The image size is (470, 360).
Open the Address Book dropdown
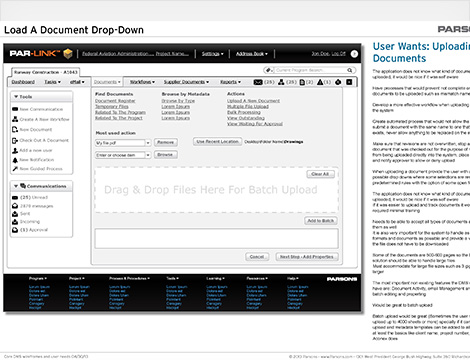pyautogui.click(x=252, y=54)
